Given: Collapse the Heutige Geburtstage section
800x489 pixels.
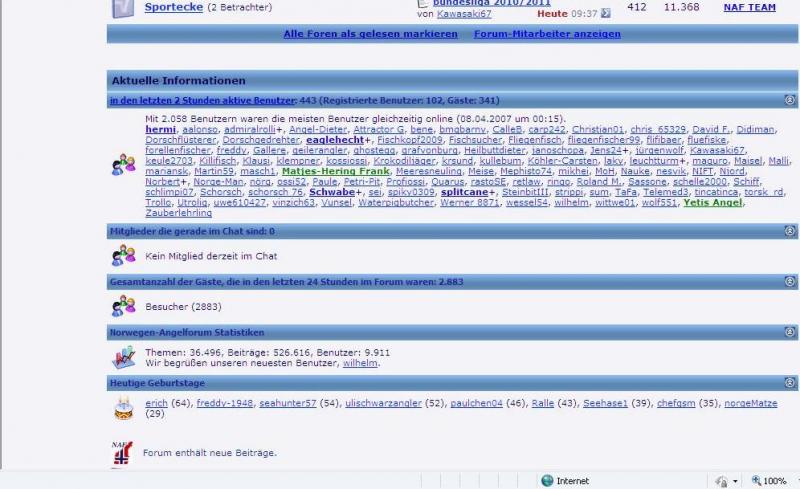Looking at the screenshot, I should coord(790,382).
